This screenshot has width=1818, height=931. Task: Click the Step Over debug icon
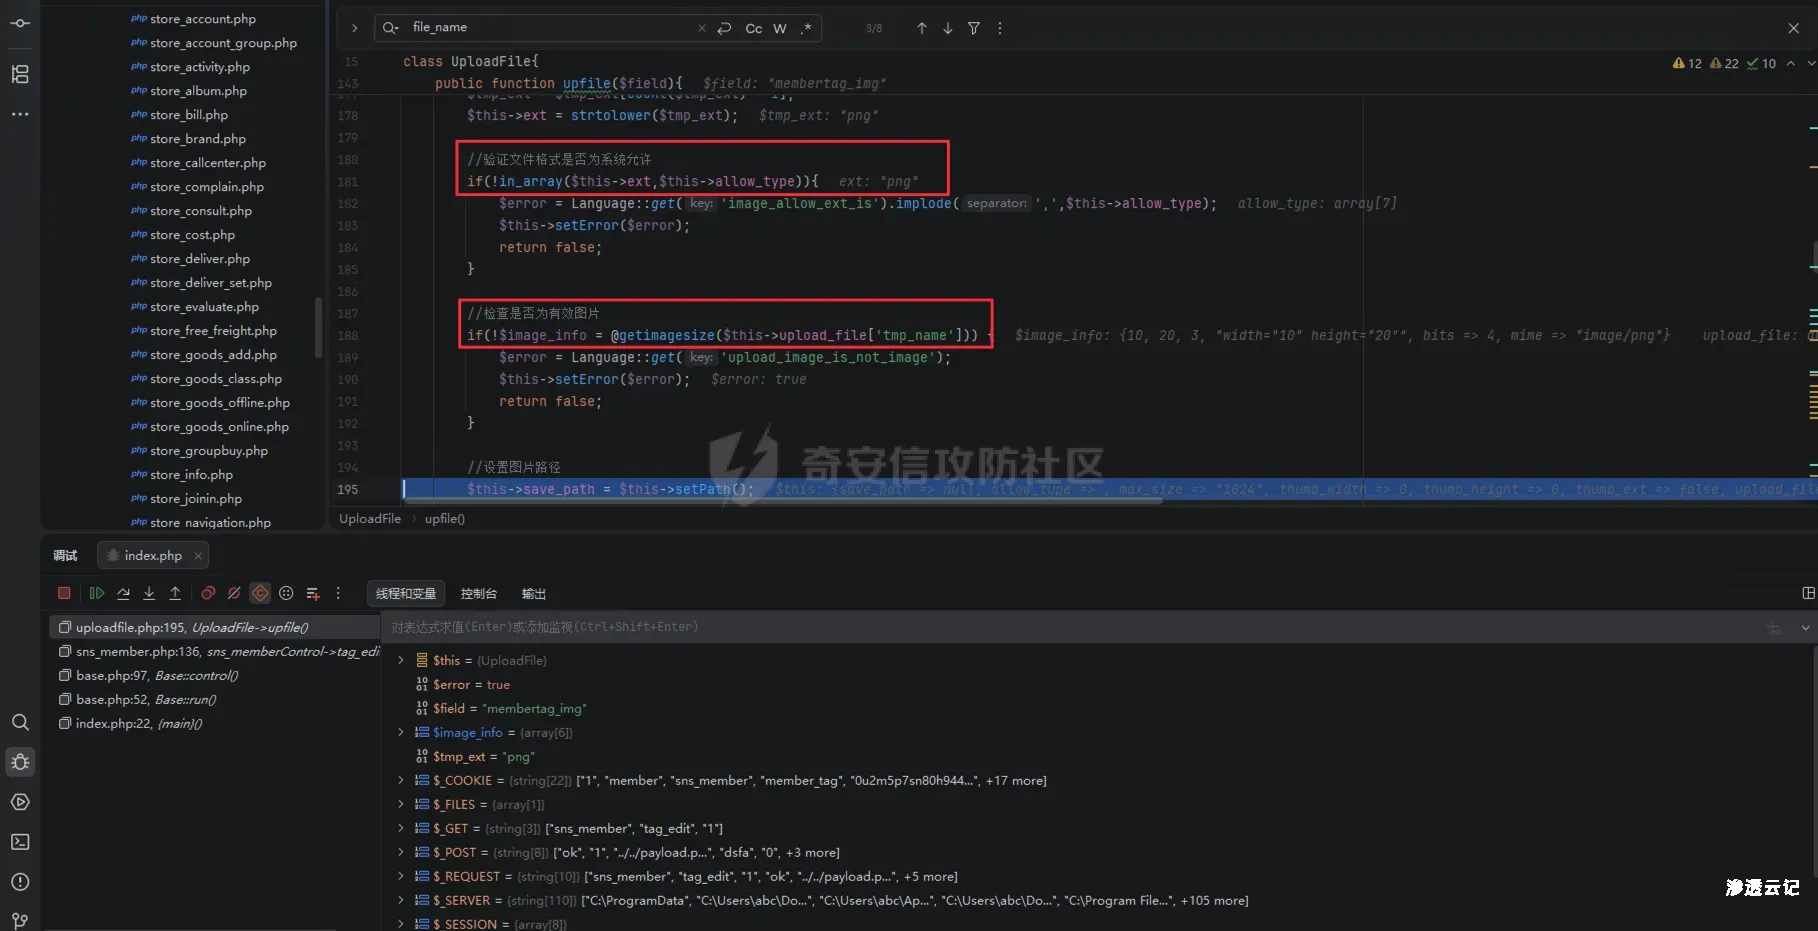tap(123, 593)
